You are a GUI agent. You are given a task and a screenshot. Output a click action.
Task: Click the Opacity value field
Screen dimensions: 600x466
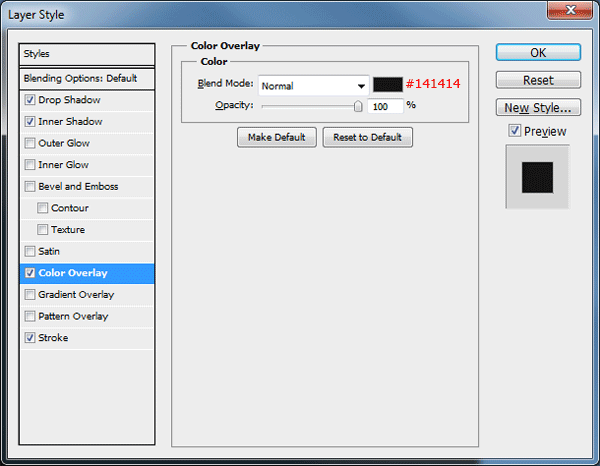(385, 106)
